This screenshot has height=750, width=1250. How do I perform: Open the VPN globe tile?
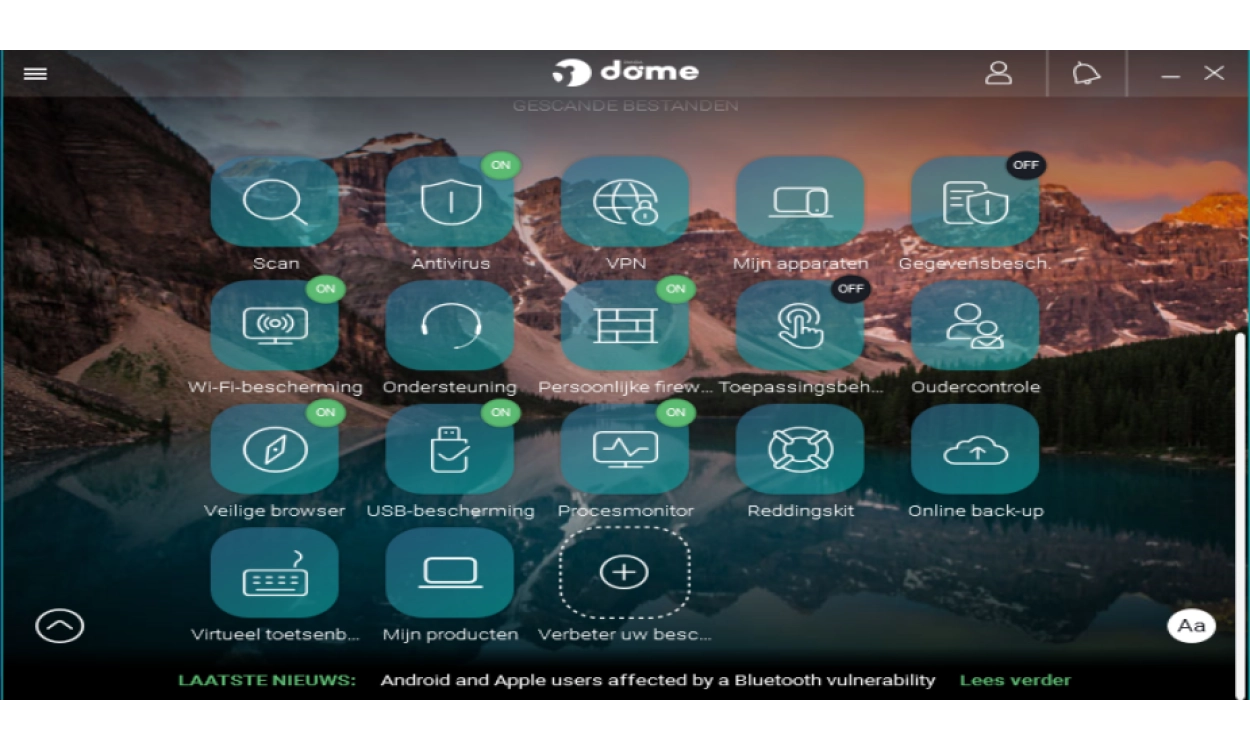coord(625,202)
